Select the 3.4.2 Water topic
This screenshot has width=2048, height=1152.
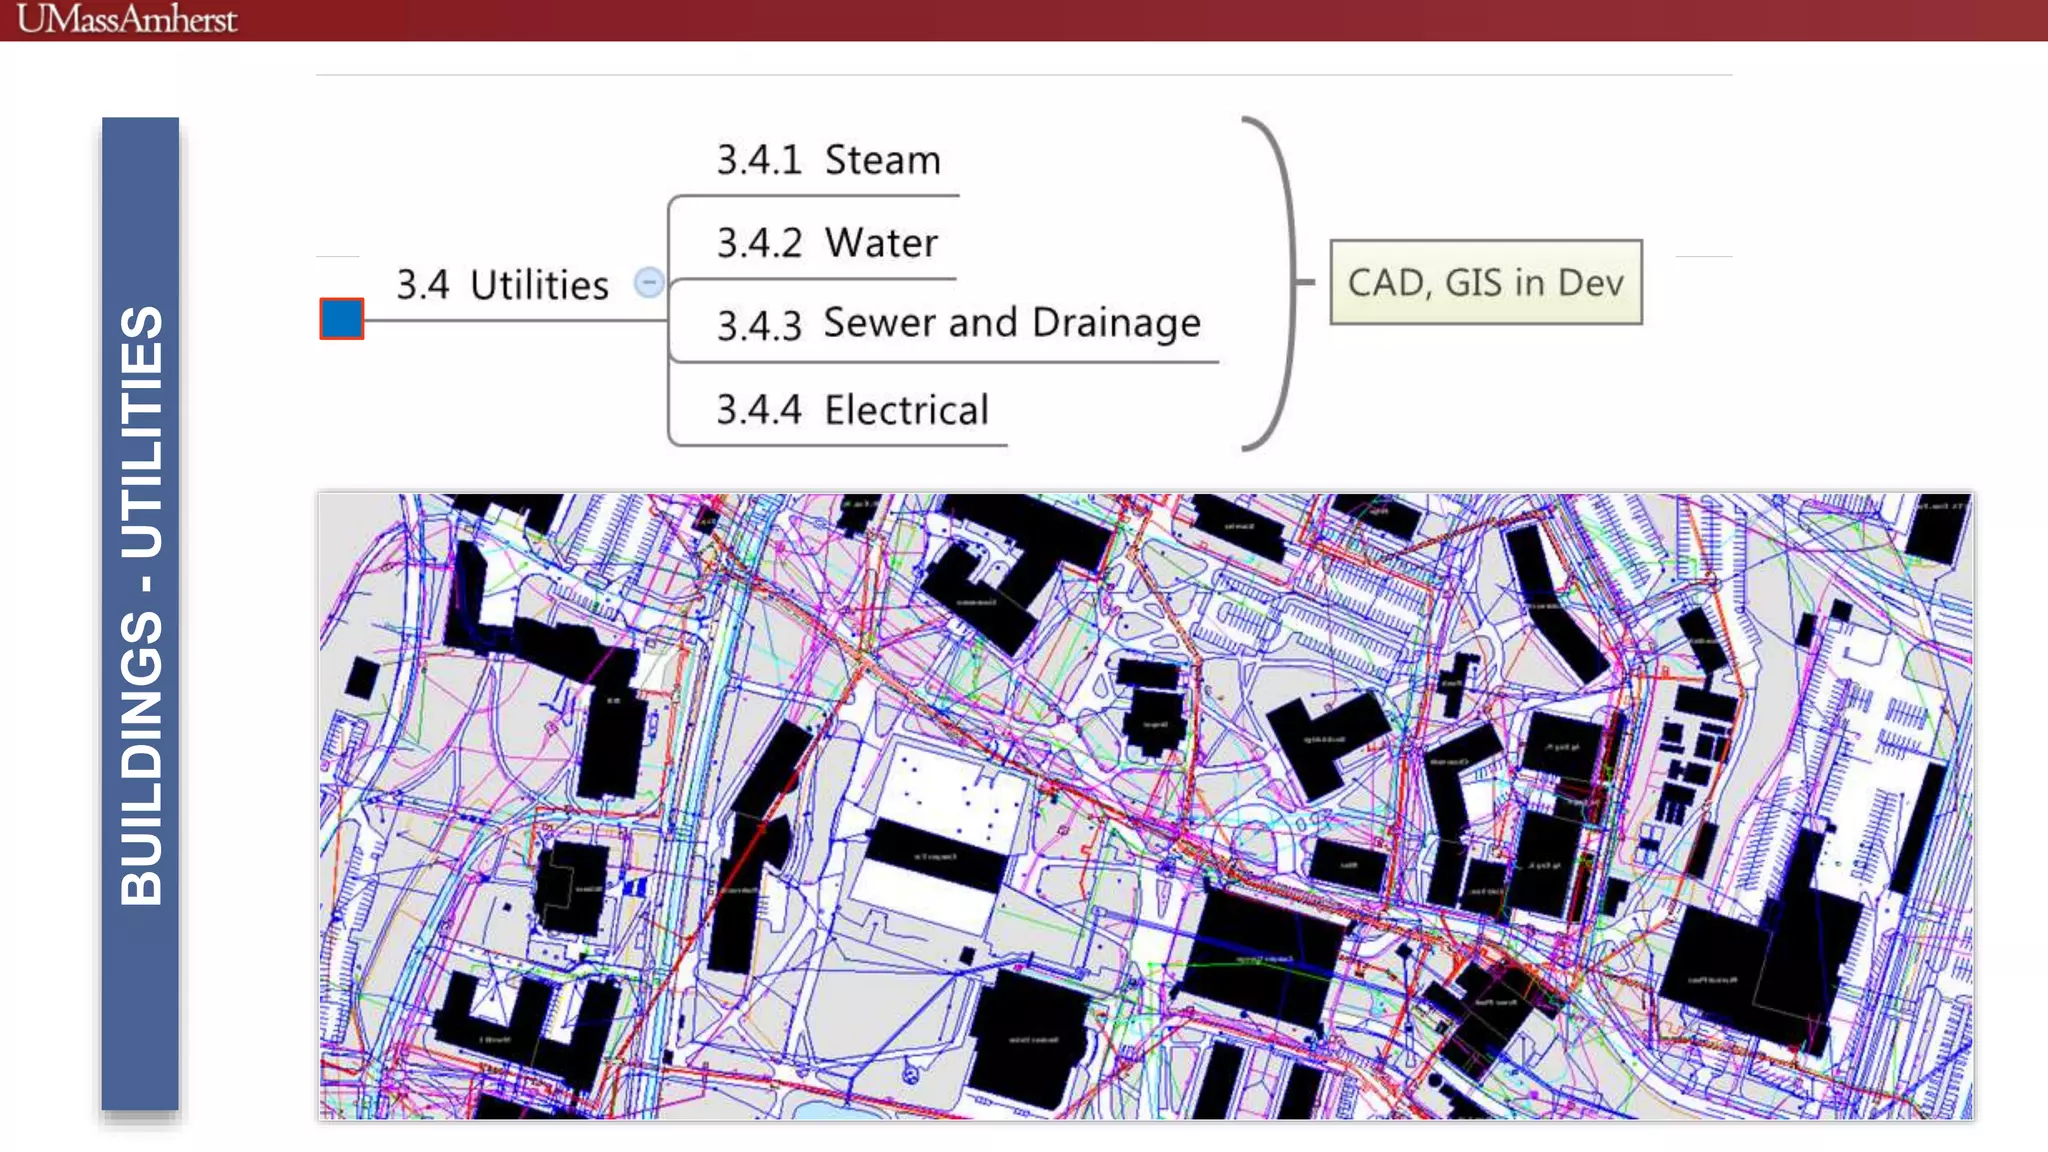[827, 243]
